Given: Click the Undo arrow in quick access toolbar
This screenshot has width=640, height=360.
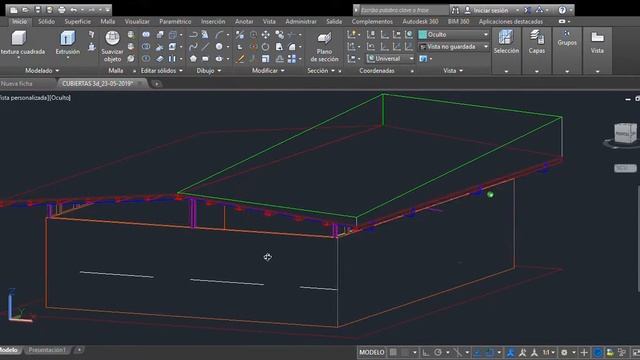Looking at the screenshot, I should pos(73,10).
